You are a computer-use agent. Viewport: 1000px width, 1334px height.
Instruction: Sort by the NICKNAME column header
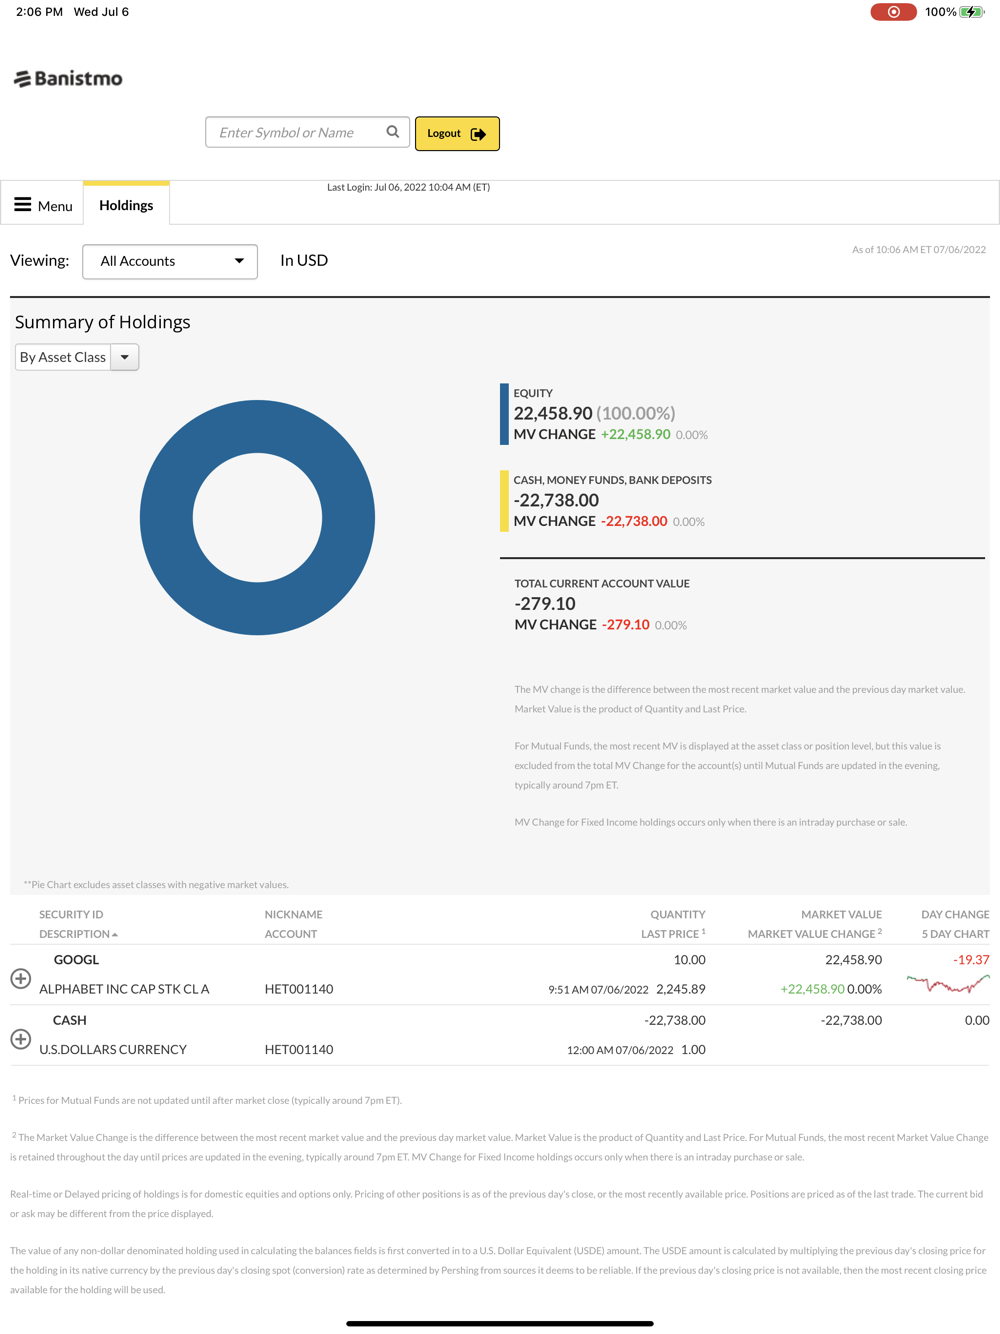point(293,914)
